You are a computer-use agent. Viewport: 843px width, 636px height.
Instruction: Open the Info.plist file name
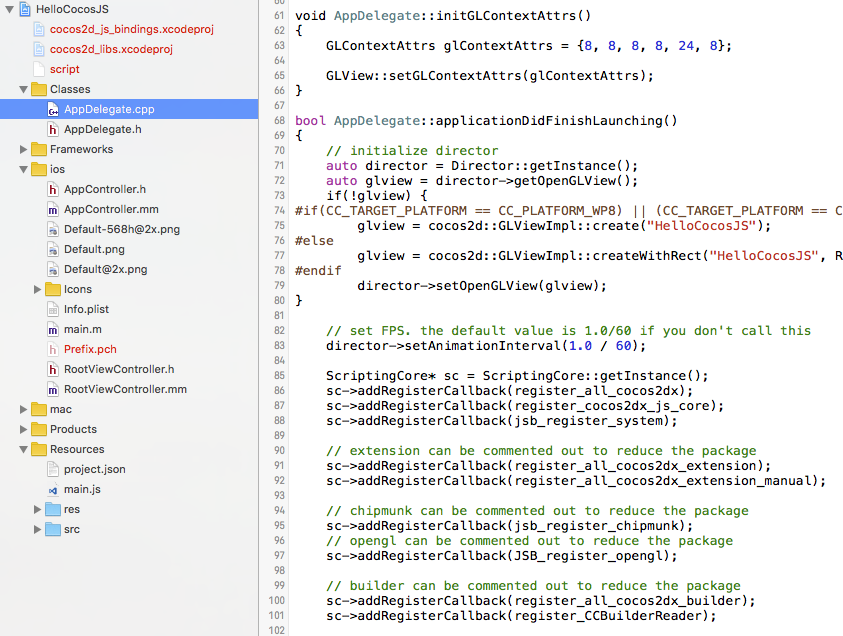click(86, 309)
